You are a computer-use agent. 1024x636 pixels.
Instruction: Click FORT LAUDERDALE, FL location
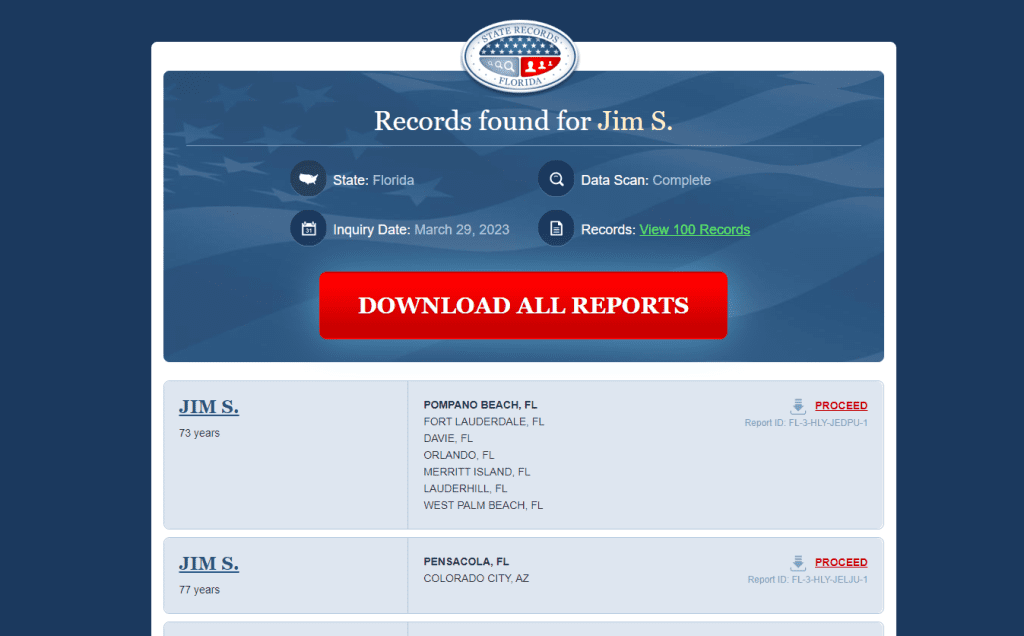[484, 422]
